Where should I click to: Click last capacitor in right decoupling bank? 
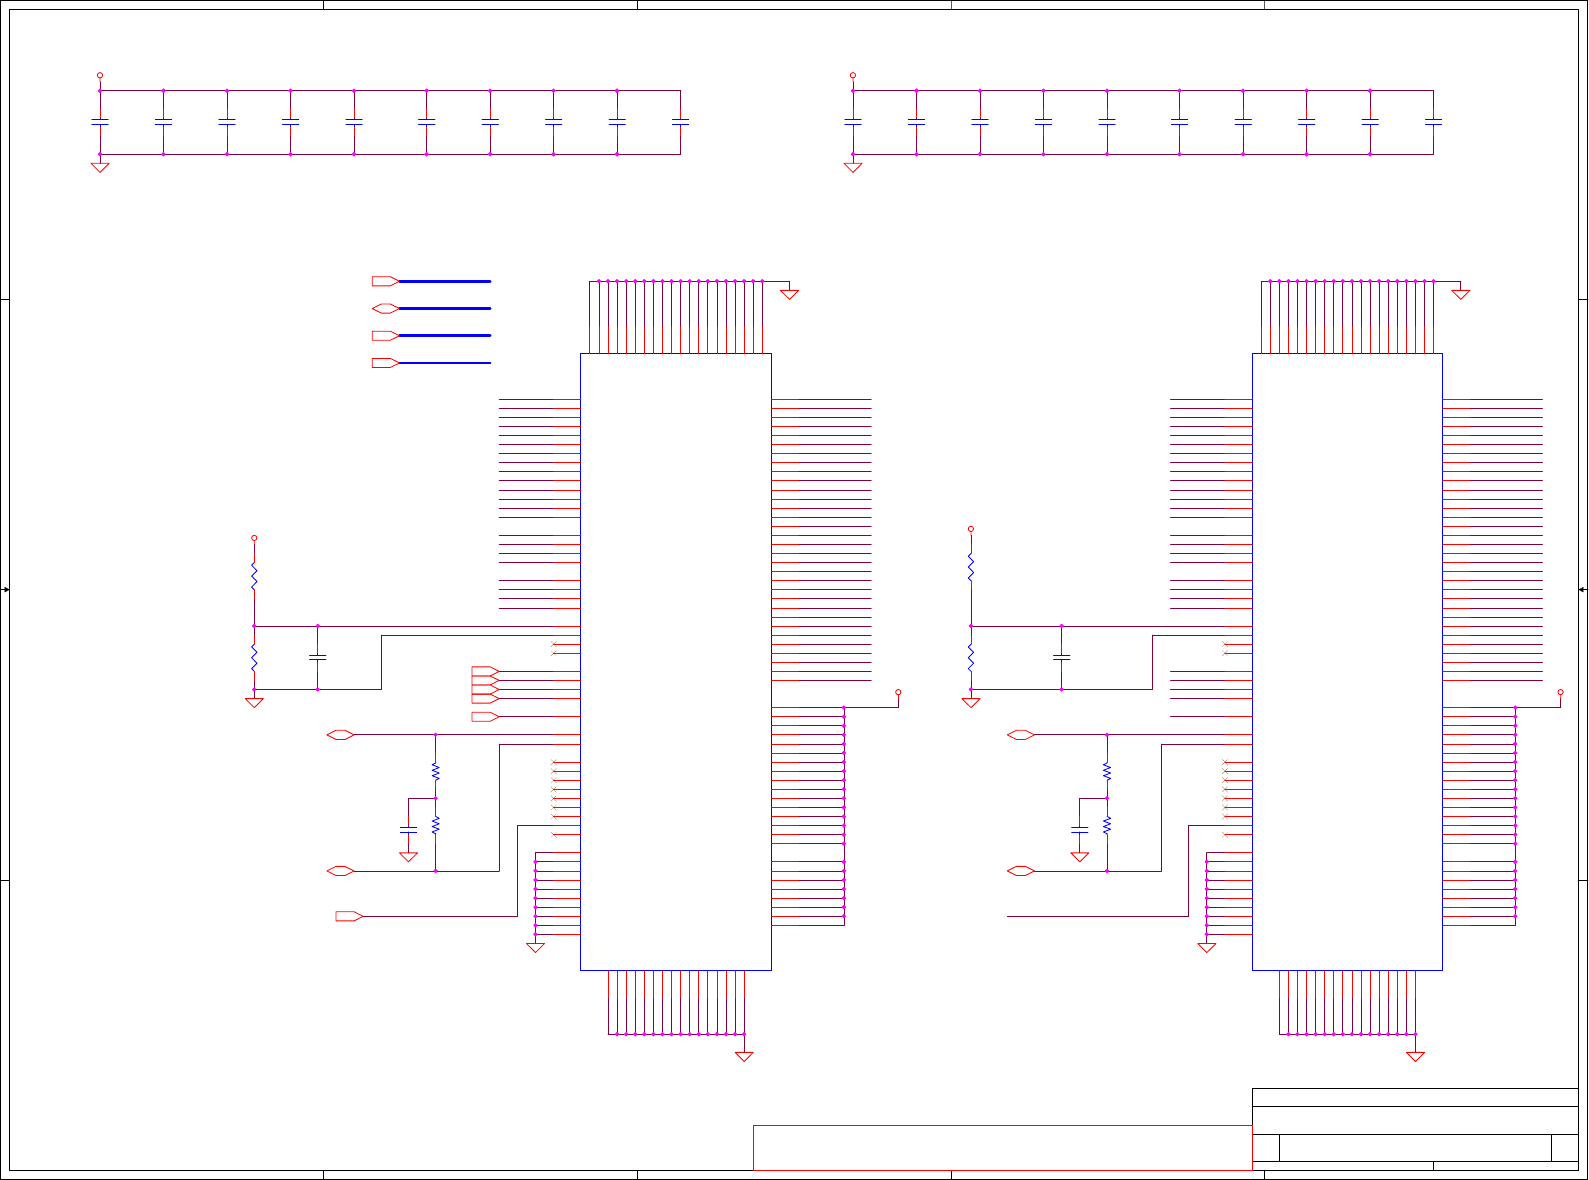click(1433, 122)
